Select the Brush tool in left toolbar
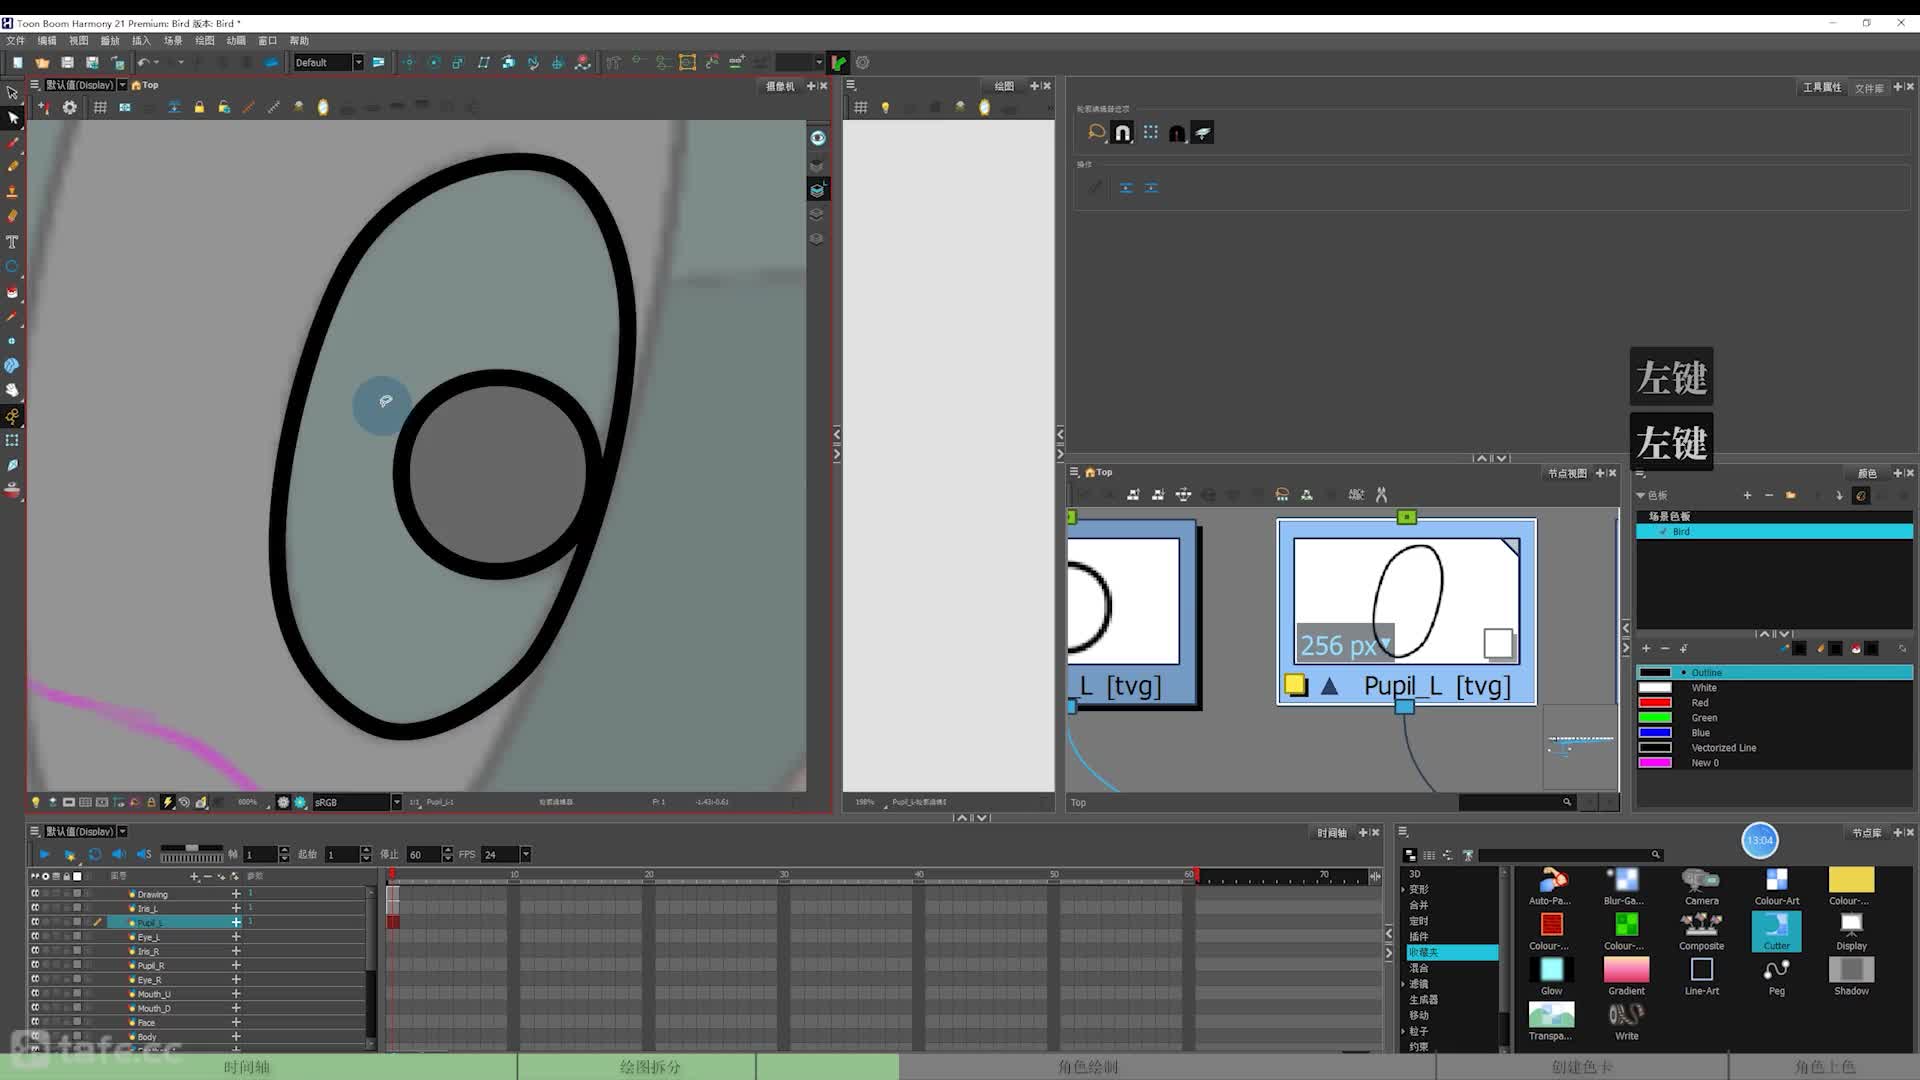Image resolution: width=1920 pixels, height=1080 pixels. (x=13, y=142)
